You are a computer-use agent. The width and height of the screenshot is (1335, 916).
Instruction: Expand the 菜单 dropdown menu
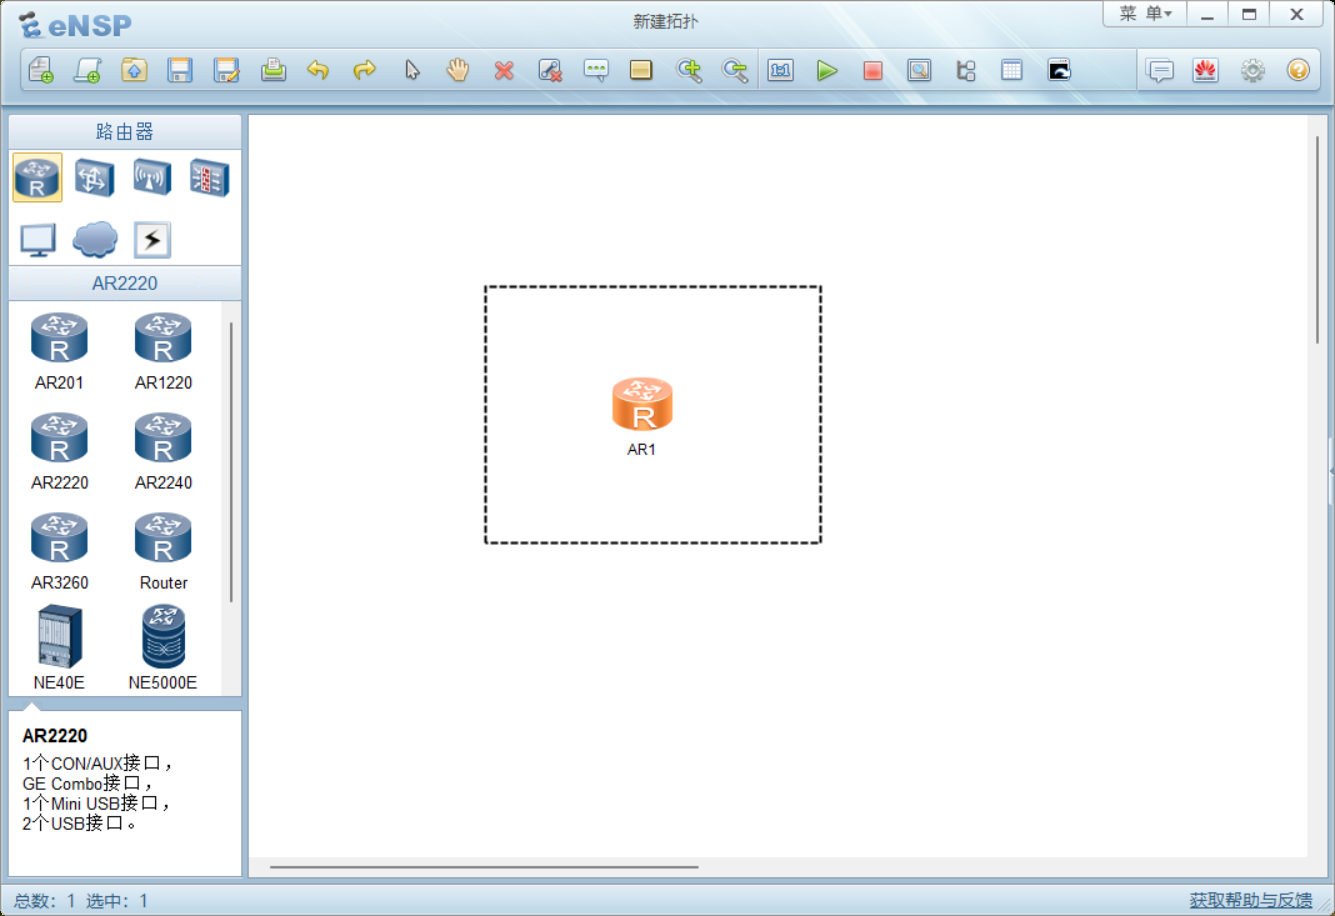point(1145,14)
